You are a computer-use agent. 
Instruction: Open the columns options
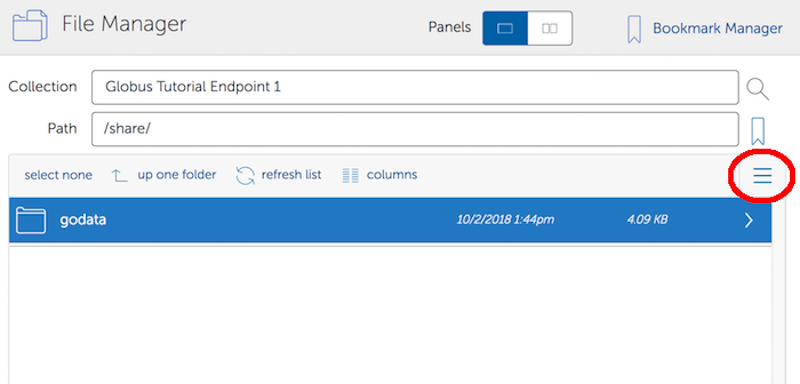pos(392,175)
